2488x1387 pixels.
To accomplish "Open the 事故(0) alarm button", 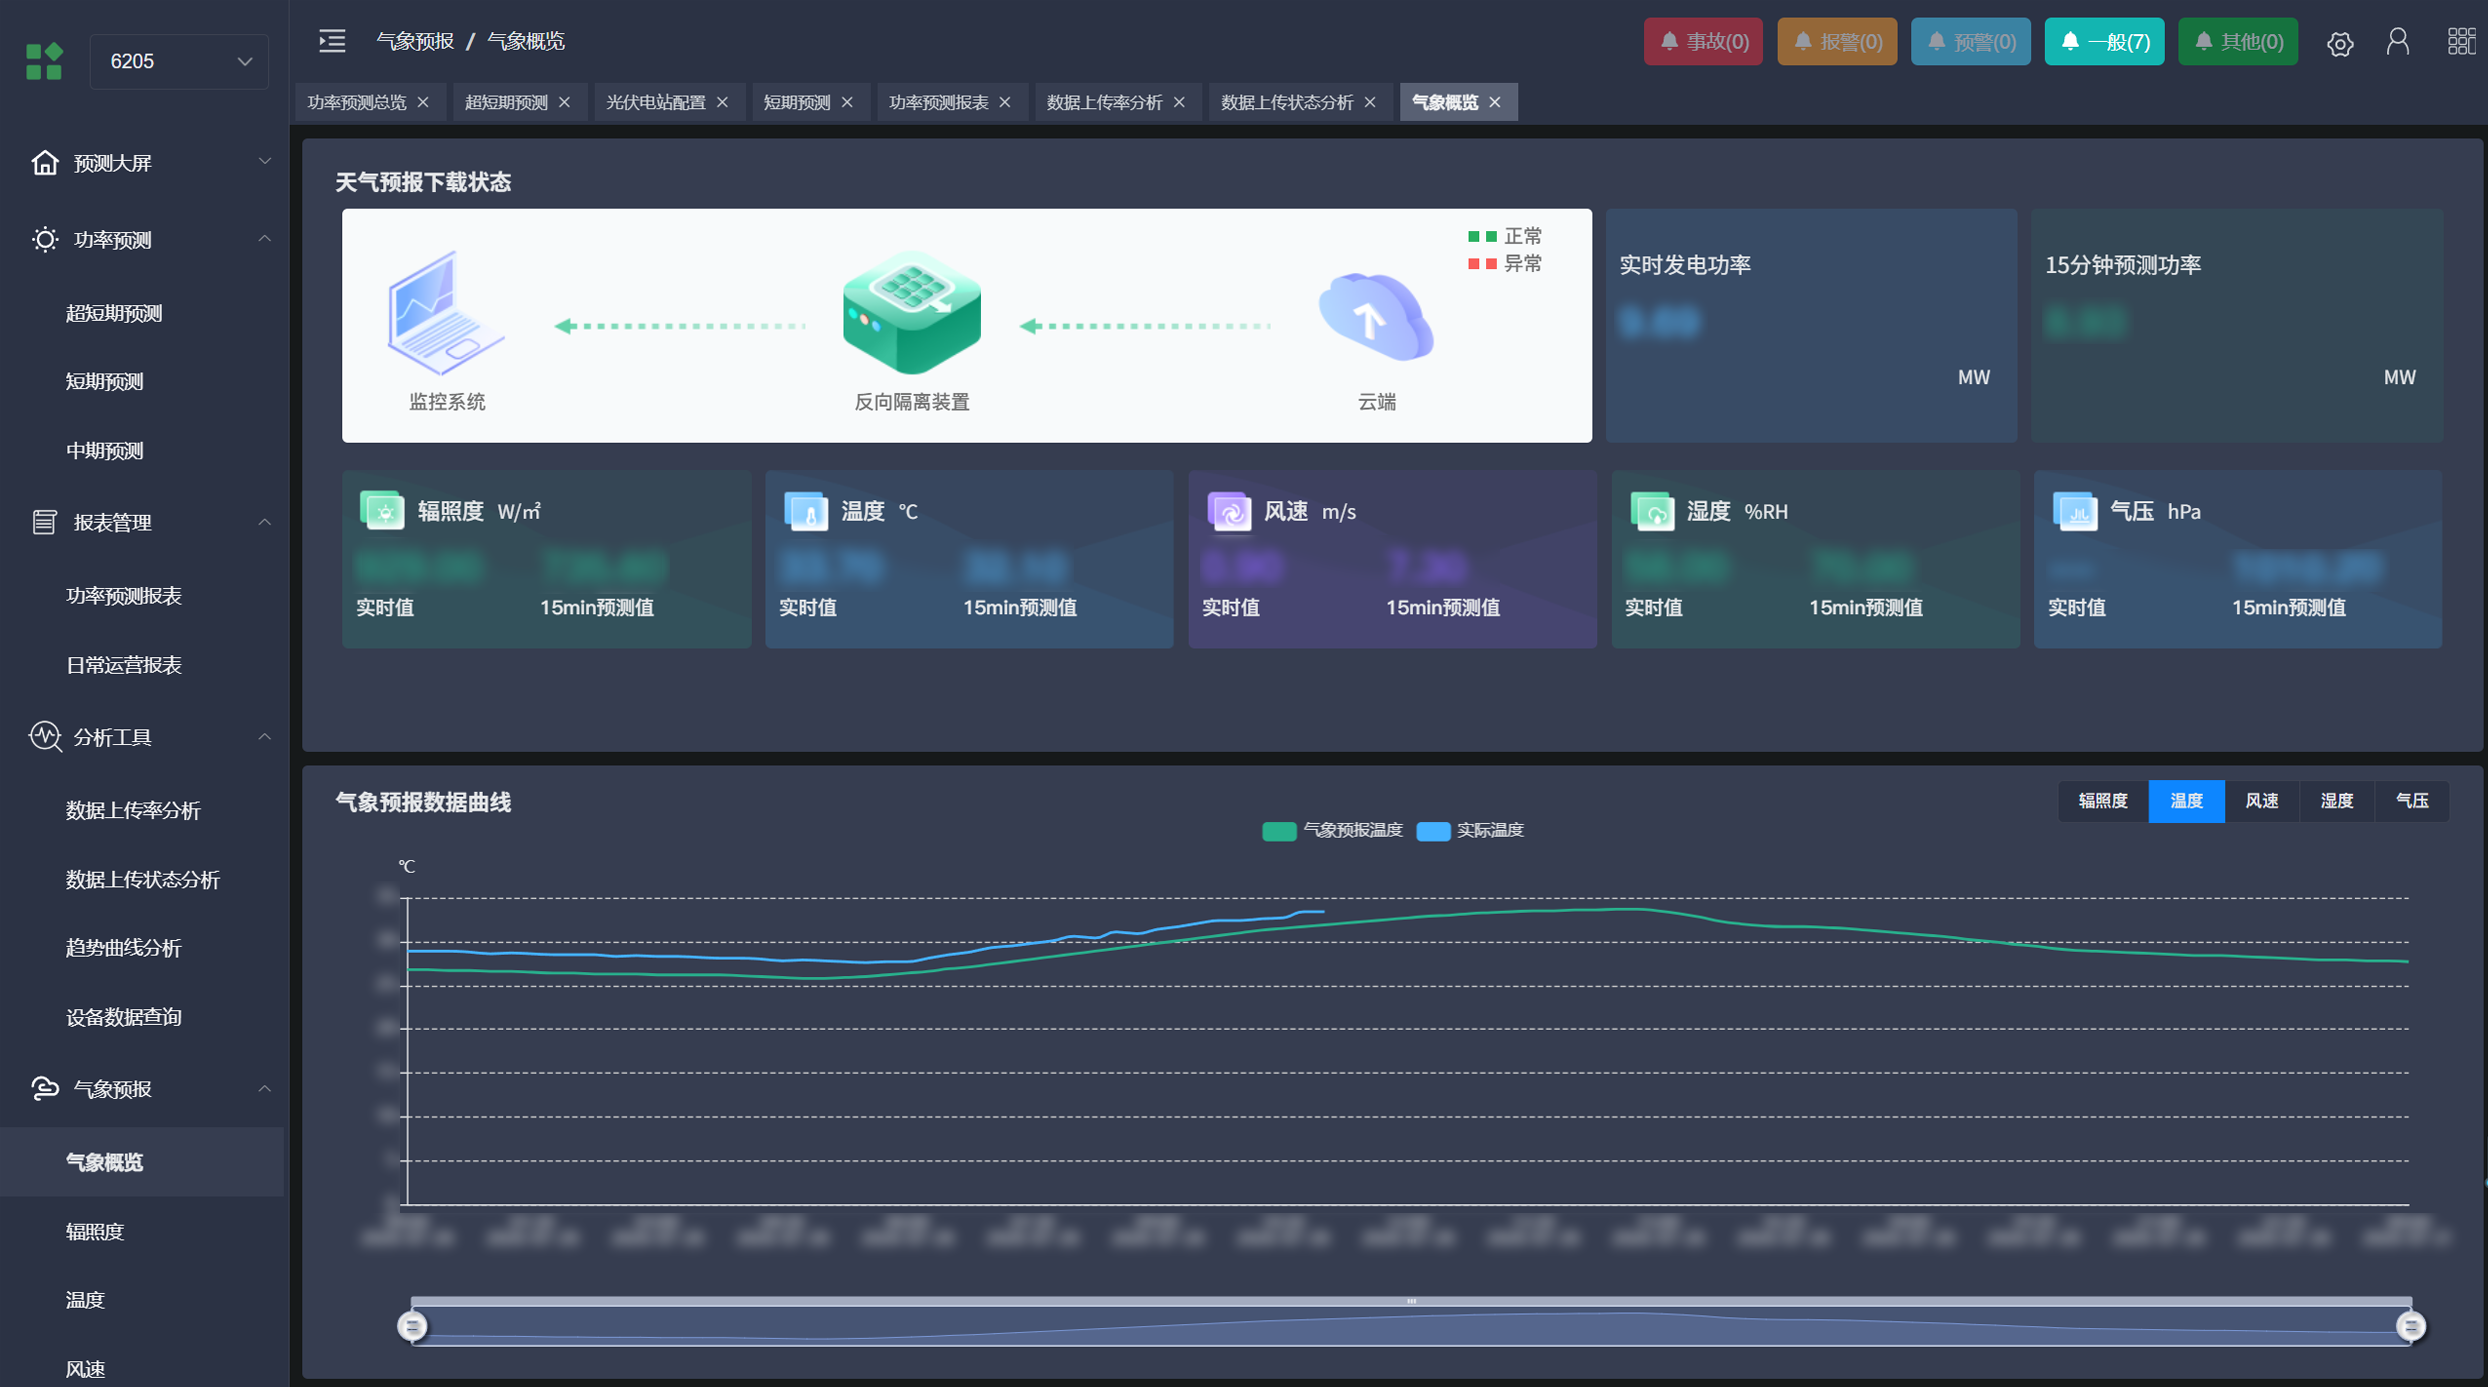I will 1703,41.
